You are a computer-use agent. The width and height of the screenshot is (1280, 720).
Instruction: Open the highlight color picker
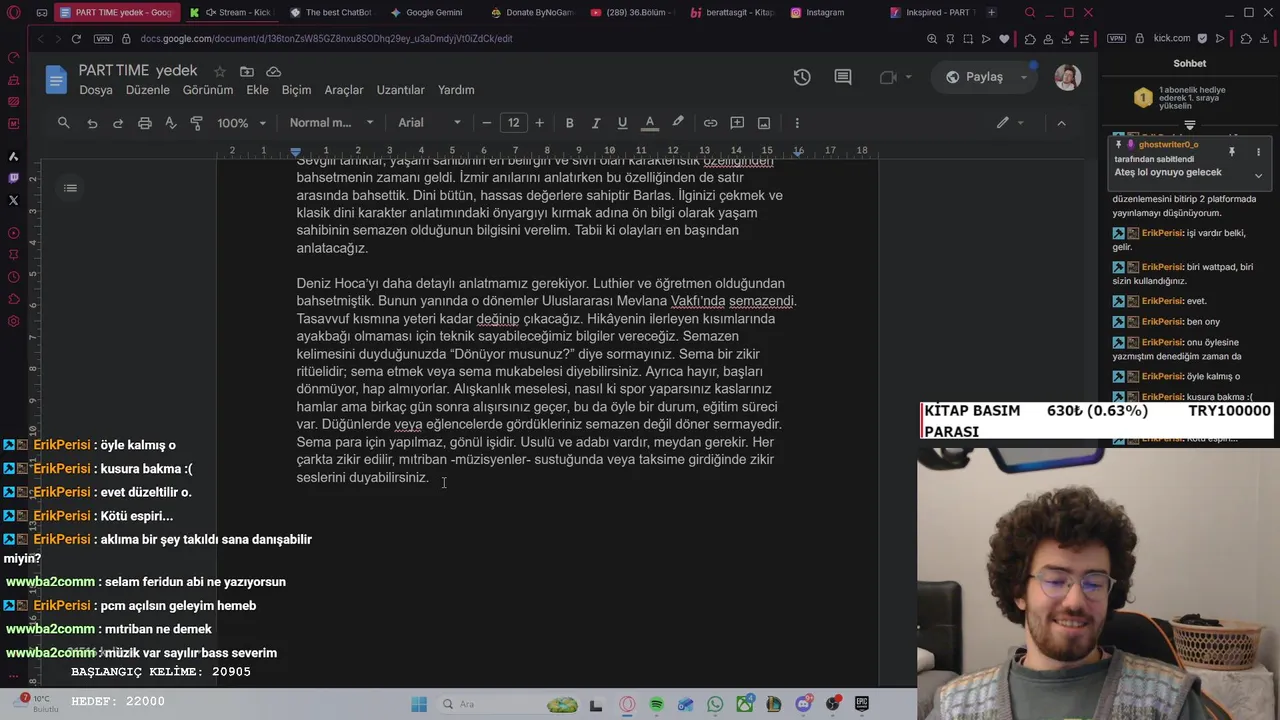(x=678, y=123)
